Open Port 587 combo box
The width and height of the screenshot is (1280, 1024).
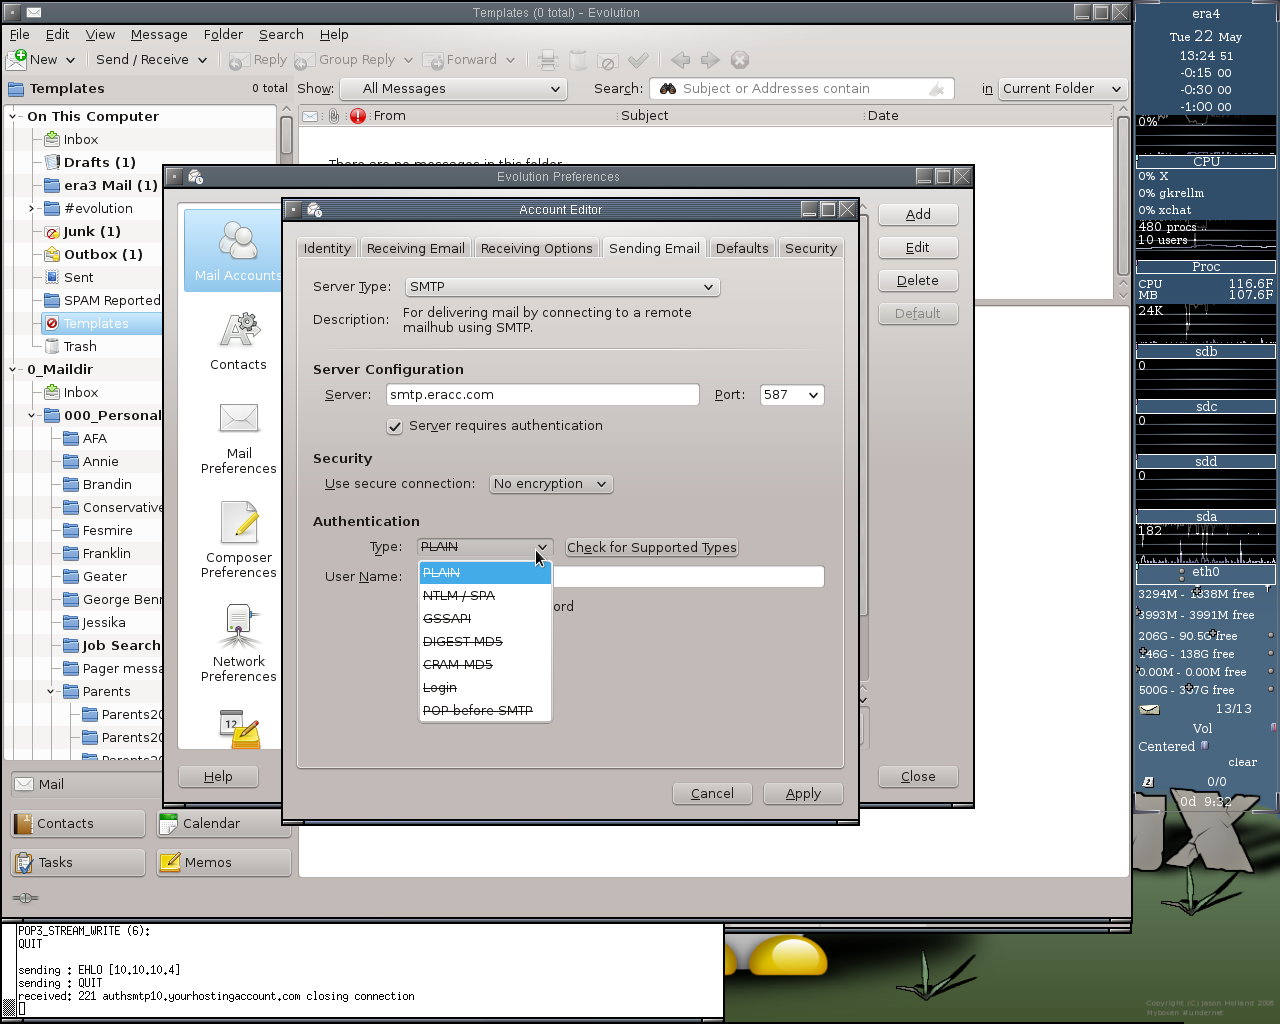(792, 395)
